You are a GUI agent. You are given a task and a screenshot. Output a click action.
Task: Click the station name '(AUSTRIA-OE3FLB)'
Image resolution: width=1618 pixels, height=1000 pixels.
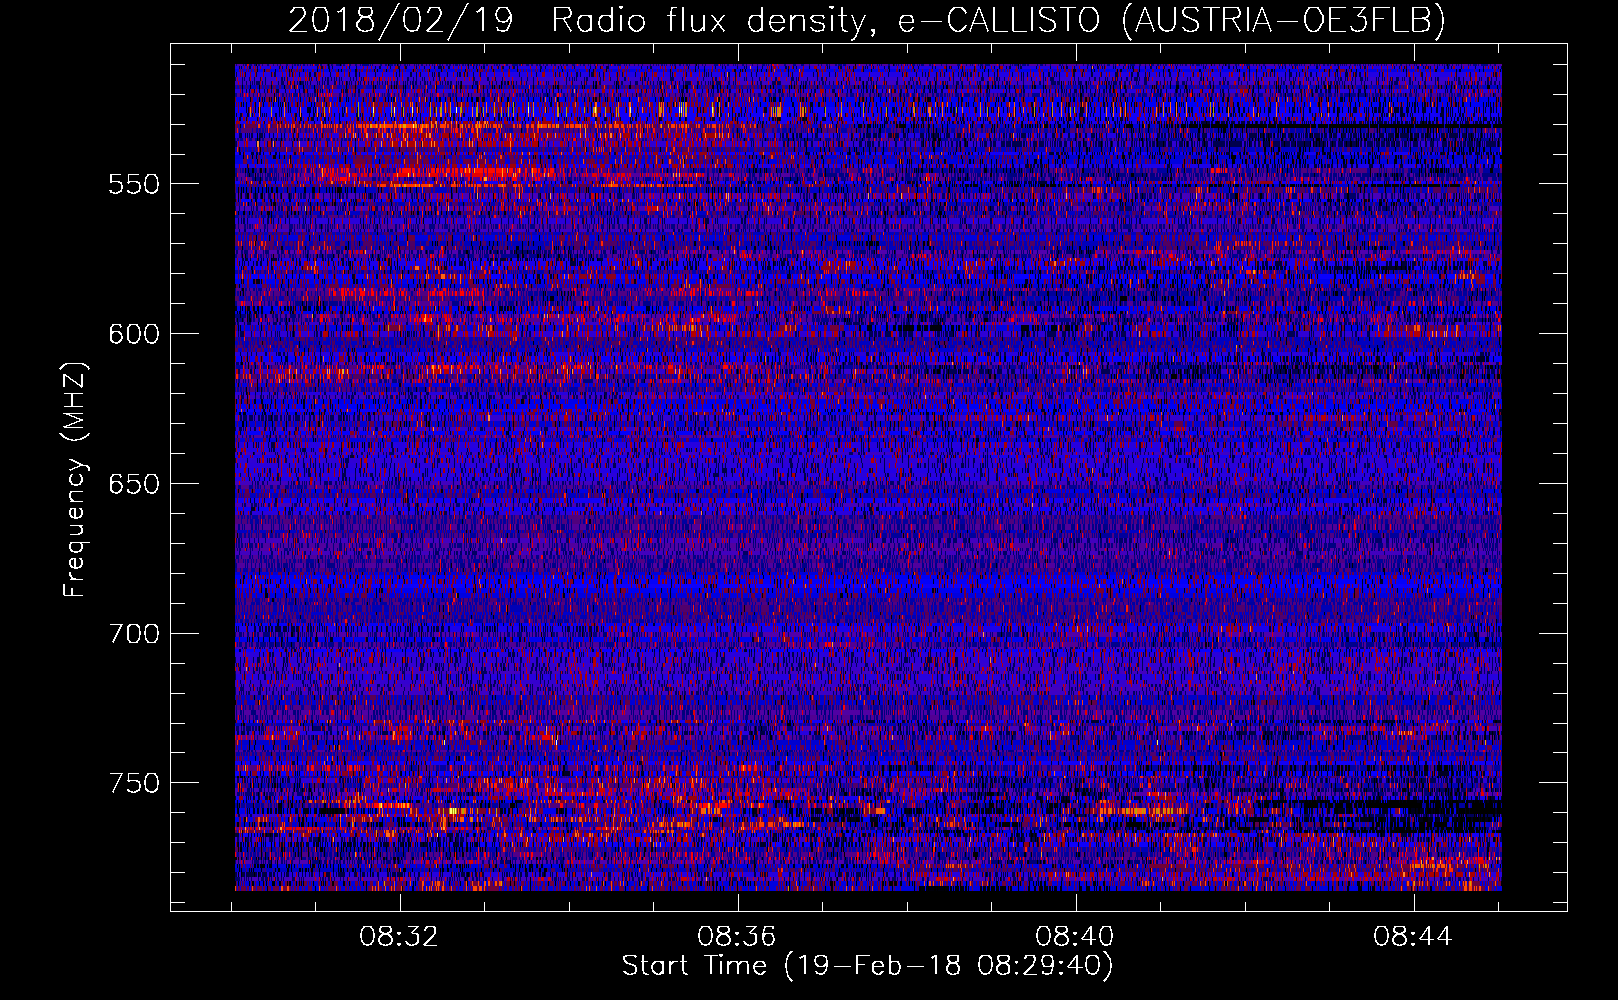1285,20
